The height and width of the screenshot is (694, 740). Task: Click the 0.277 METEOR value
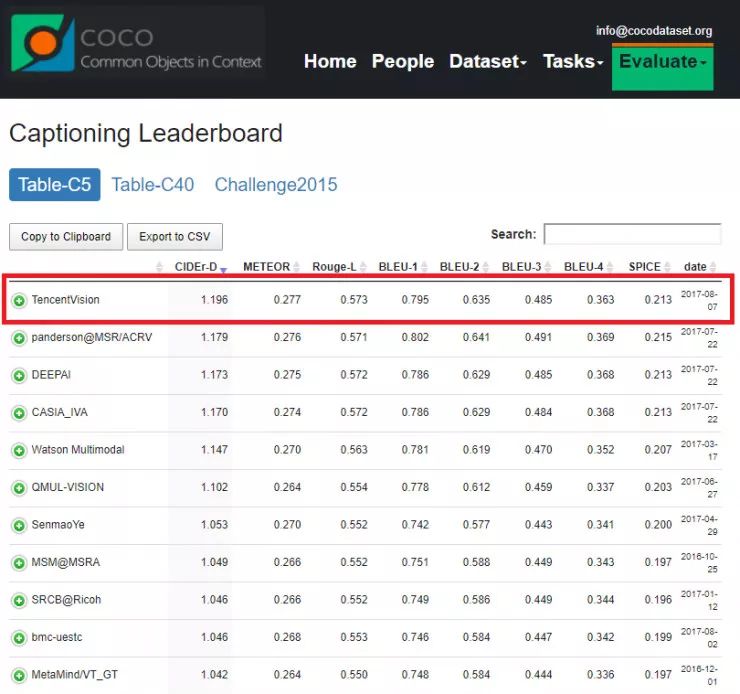pyautogui.click(x=287, y=300)
